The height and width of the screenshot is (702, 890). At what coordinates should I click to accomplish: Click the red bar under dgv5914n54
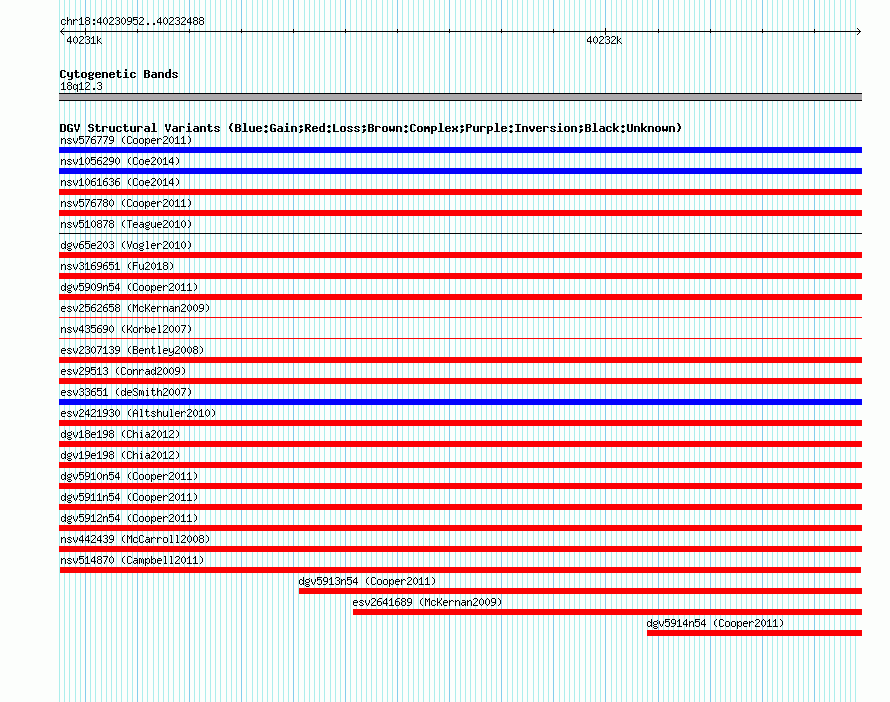point(754,633)
